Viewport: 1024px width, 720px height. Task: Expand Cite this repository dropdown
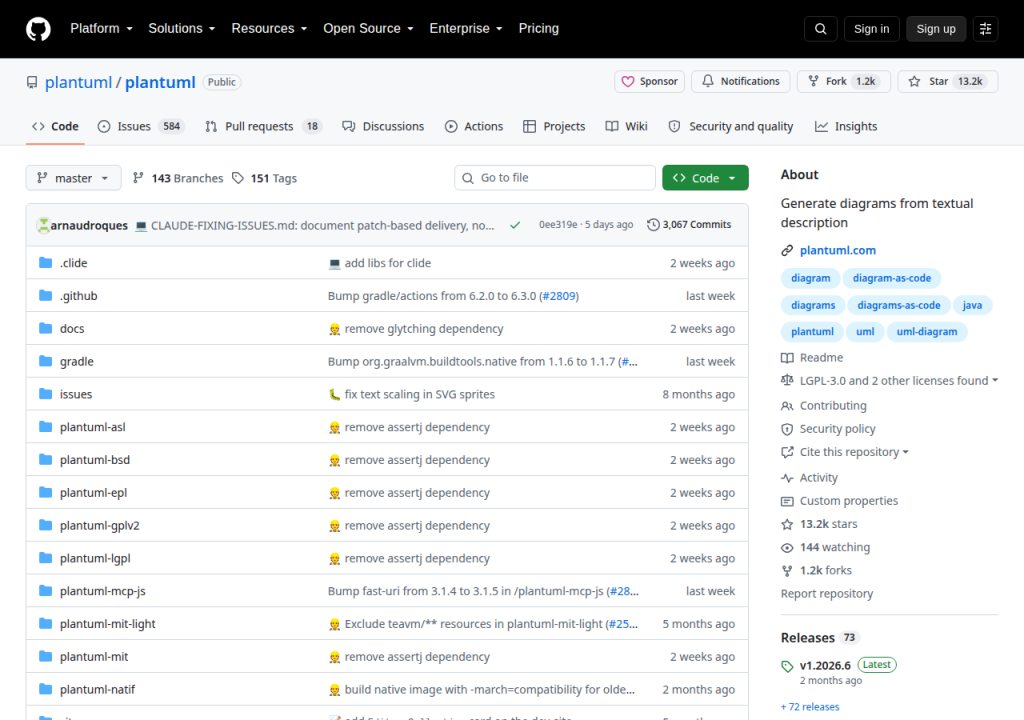[x=906, y=452]
